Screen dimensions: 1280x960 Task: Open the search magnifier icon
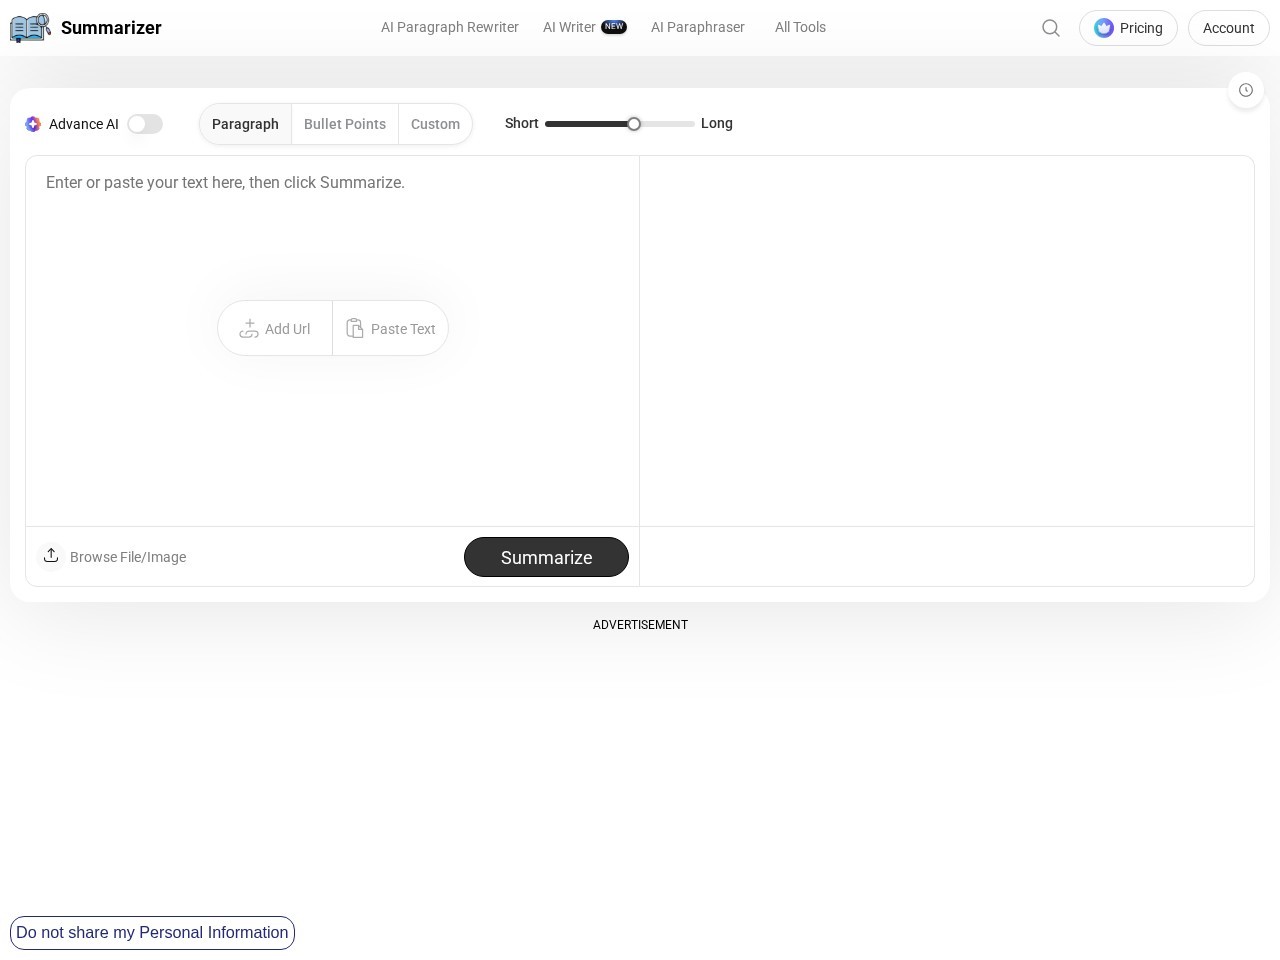point(1051,28)
